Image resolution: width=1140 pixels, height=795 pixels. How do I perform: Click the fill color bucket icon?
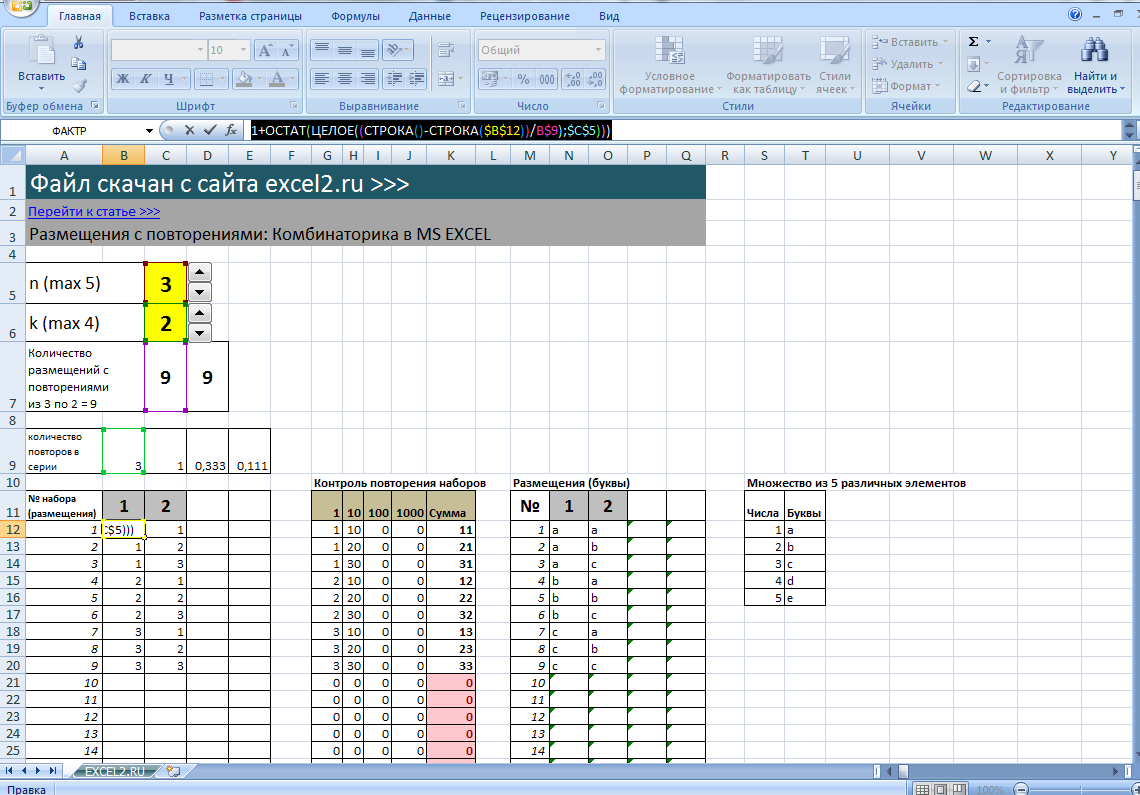coord(245,79)
